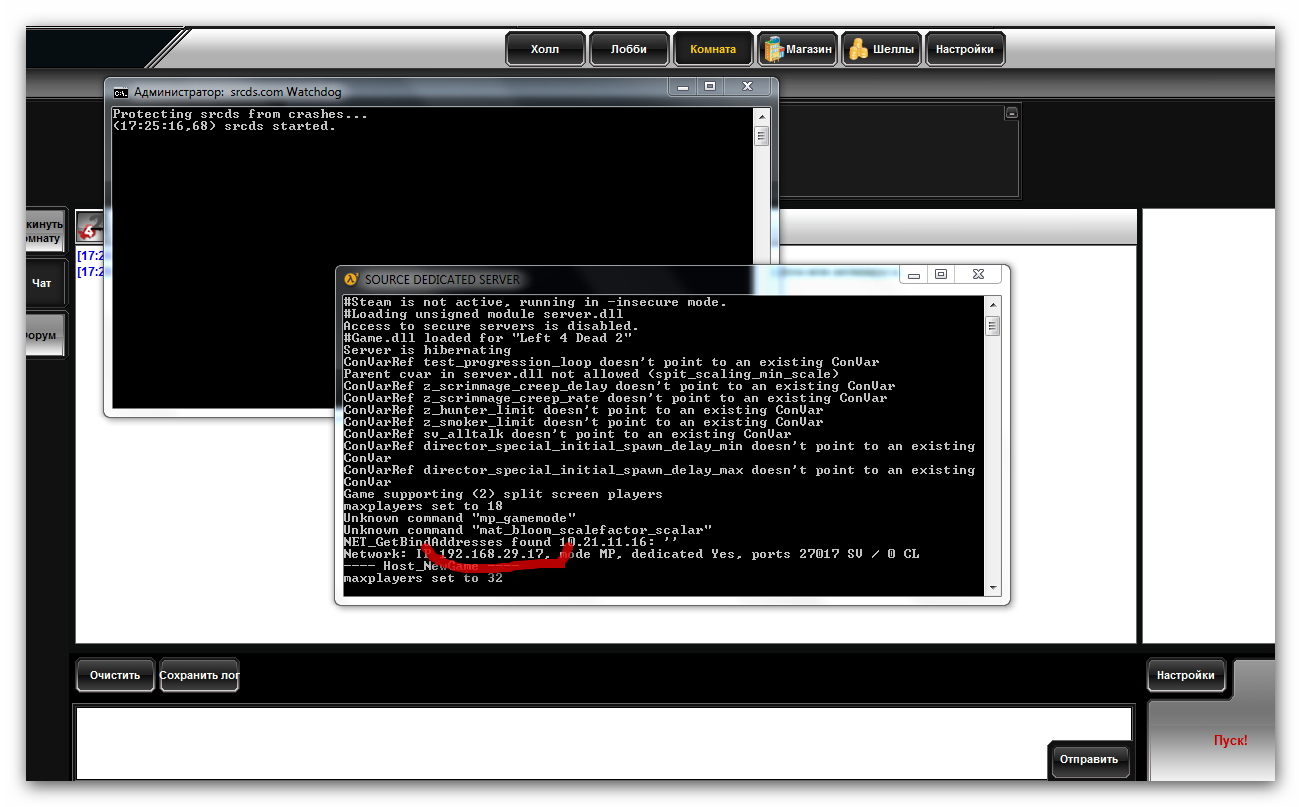The width and height of the screenshot is (1301, 807).
Task: Click the "ConVarRef test_progression_loop" line
Action: coord(611,362)
